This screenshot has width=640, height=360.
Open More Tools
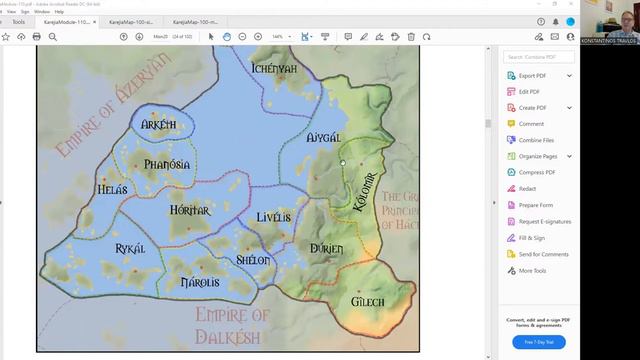click(x=532, y=271)
